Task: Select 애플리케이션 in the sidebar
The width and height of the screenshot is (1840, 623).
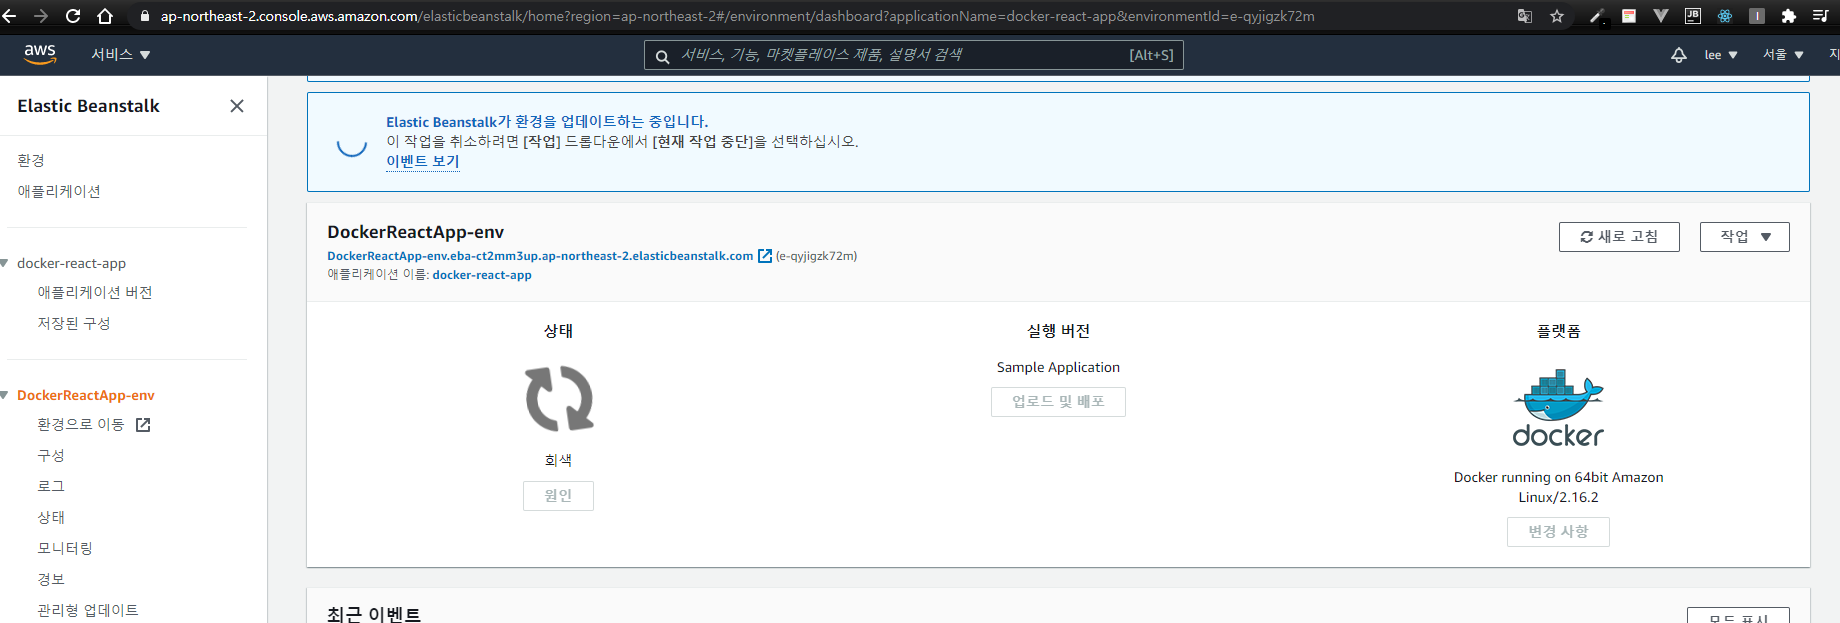Action: (59, 191)
